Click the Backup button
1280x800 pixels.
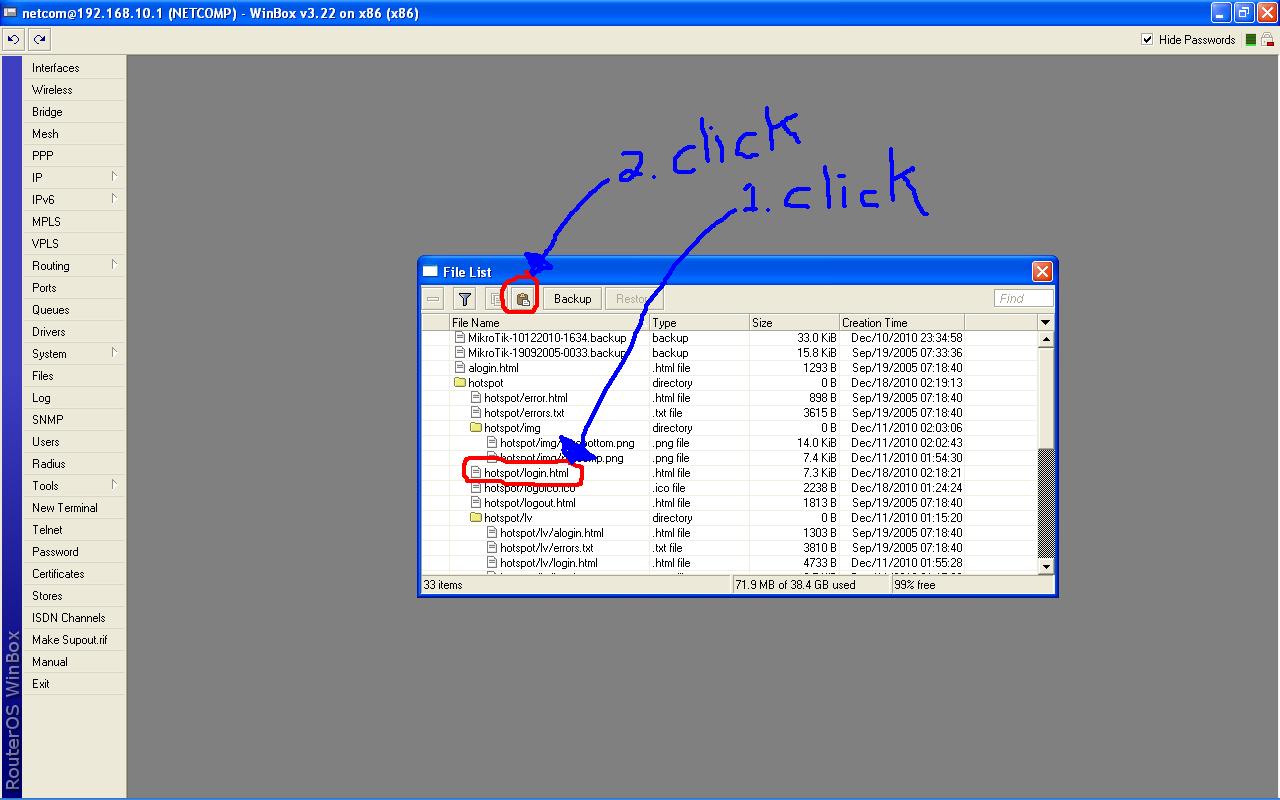click(x=571, y=298)
